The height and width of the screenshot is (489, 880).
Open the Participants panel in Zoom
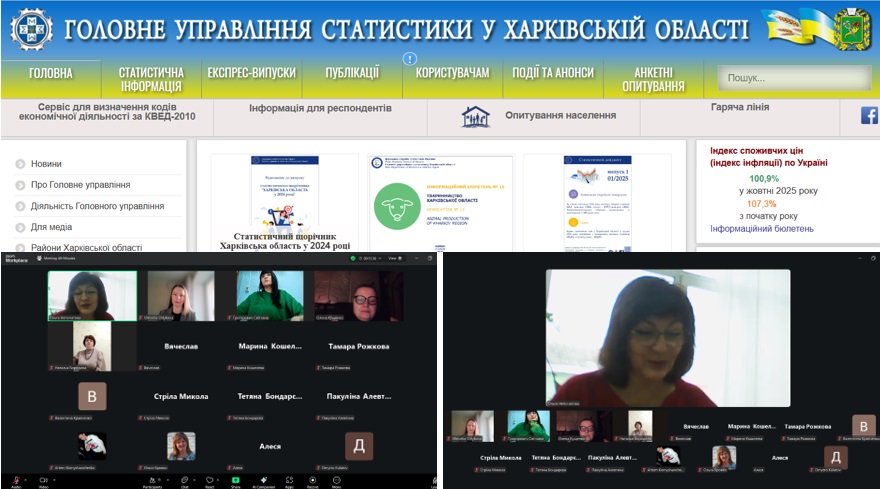(x=152, y=479)
